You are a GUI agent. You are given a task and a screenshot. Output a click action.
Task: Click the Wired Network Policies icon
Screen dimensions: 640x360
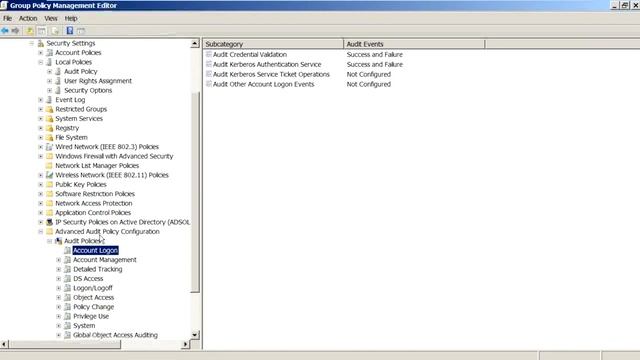coord(49,147)
